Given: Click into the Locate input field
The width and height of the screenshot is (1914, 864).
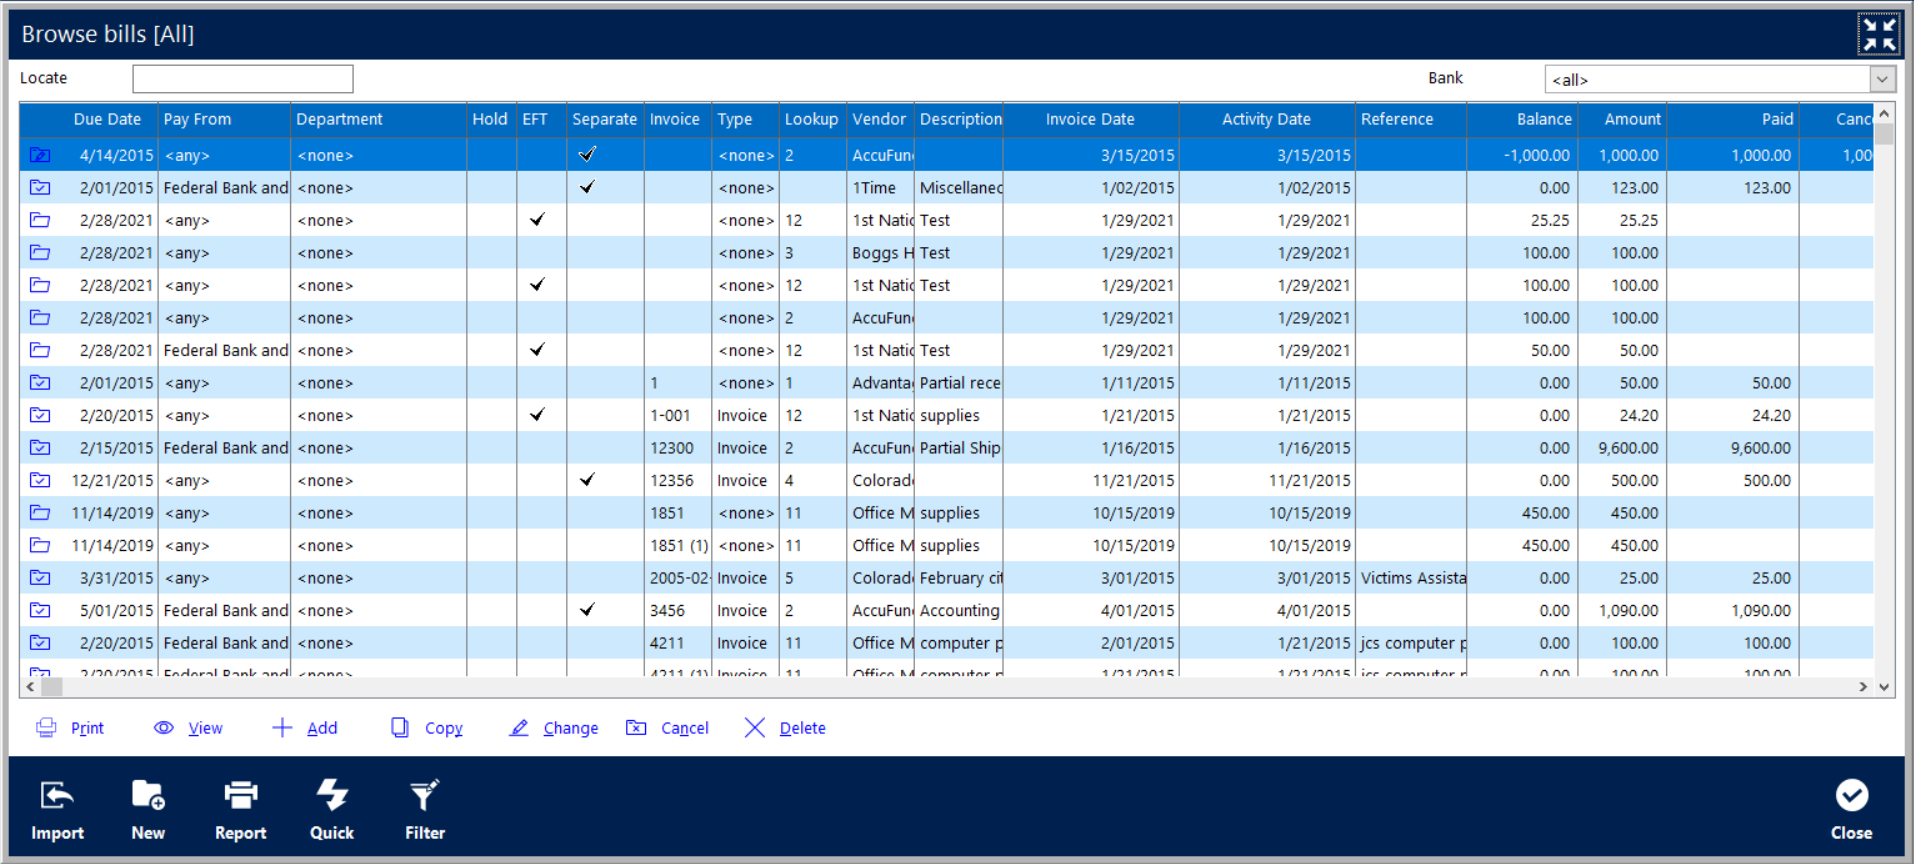Looking at the screenshot, I should point(243,79).
